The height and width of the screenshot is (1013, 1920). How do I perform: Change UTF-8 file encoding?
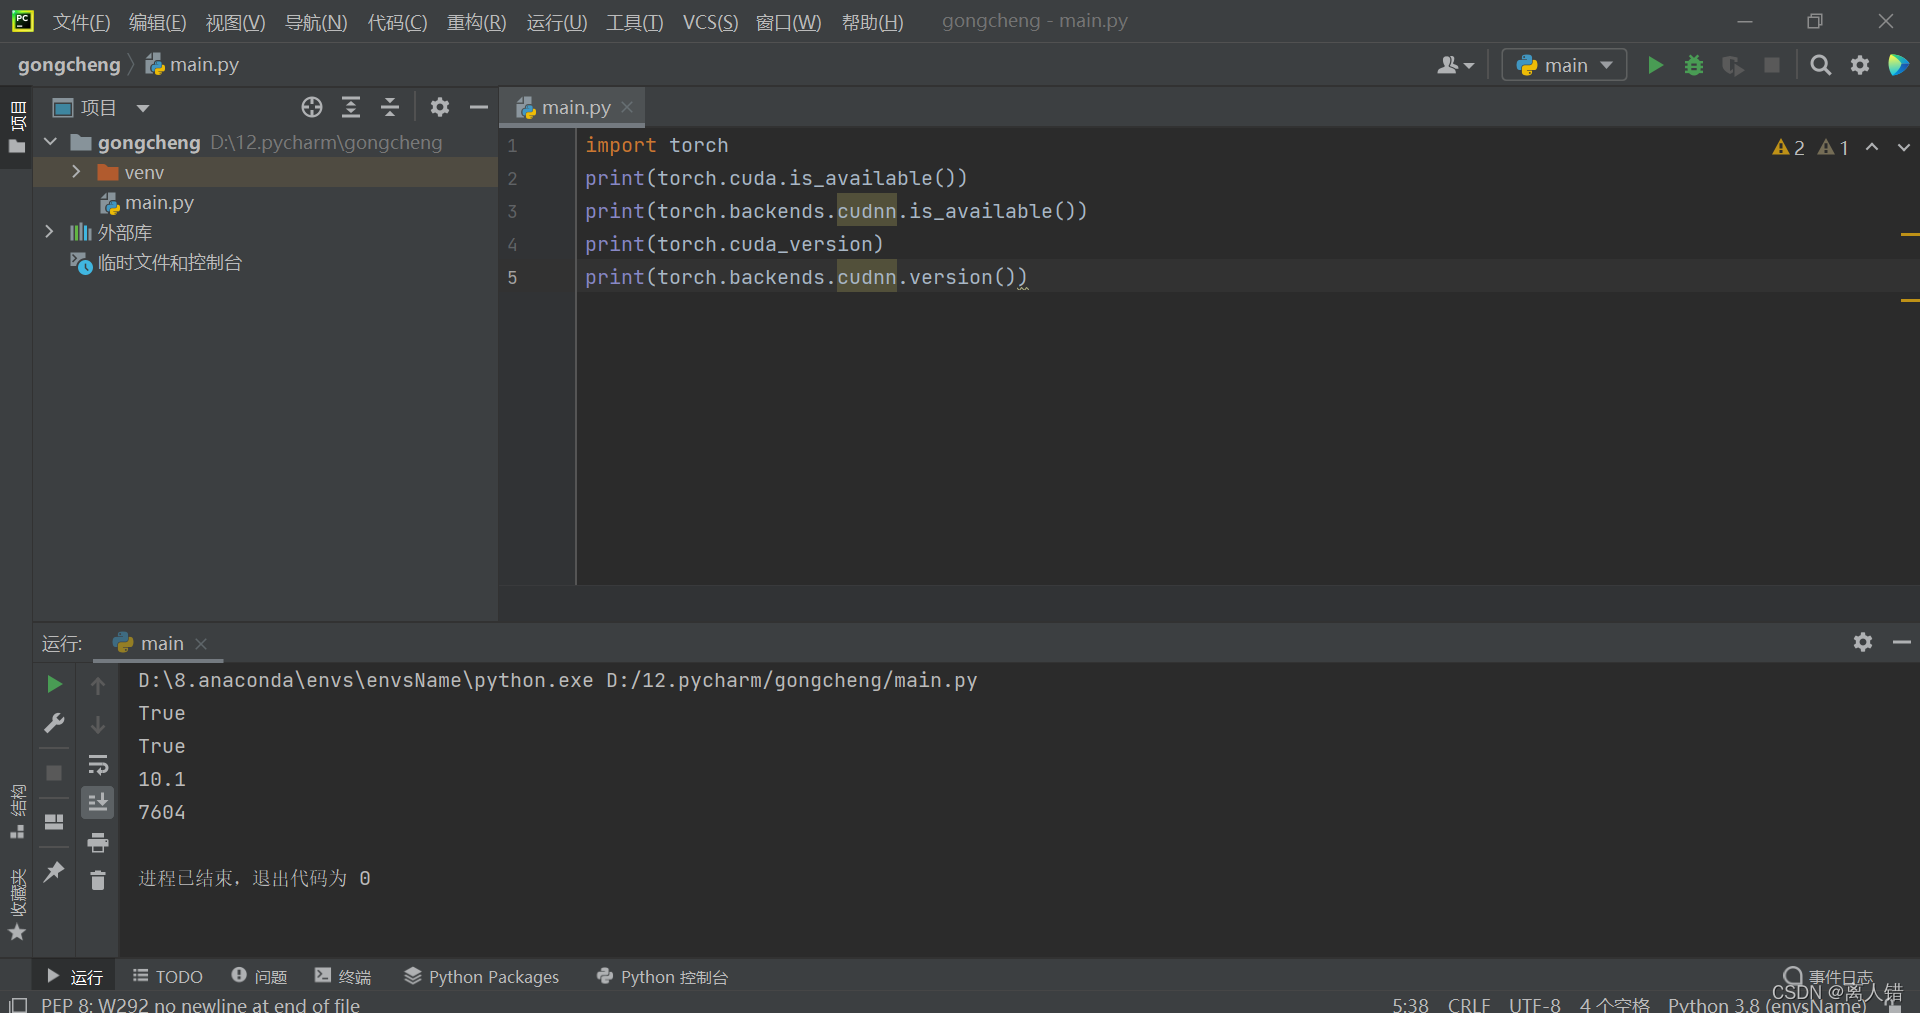(1535, 1004)
